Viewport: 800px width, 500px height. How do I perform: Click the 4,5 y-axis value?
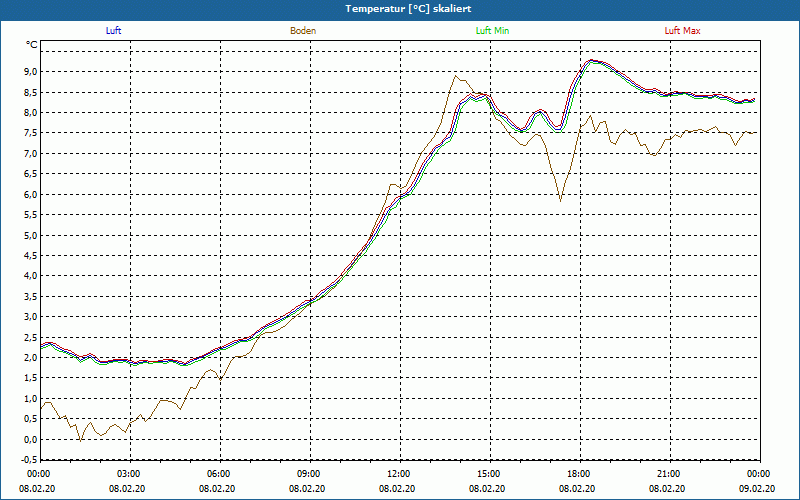(x=31, y=256)
